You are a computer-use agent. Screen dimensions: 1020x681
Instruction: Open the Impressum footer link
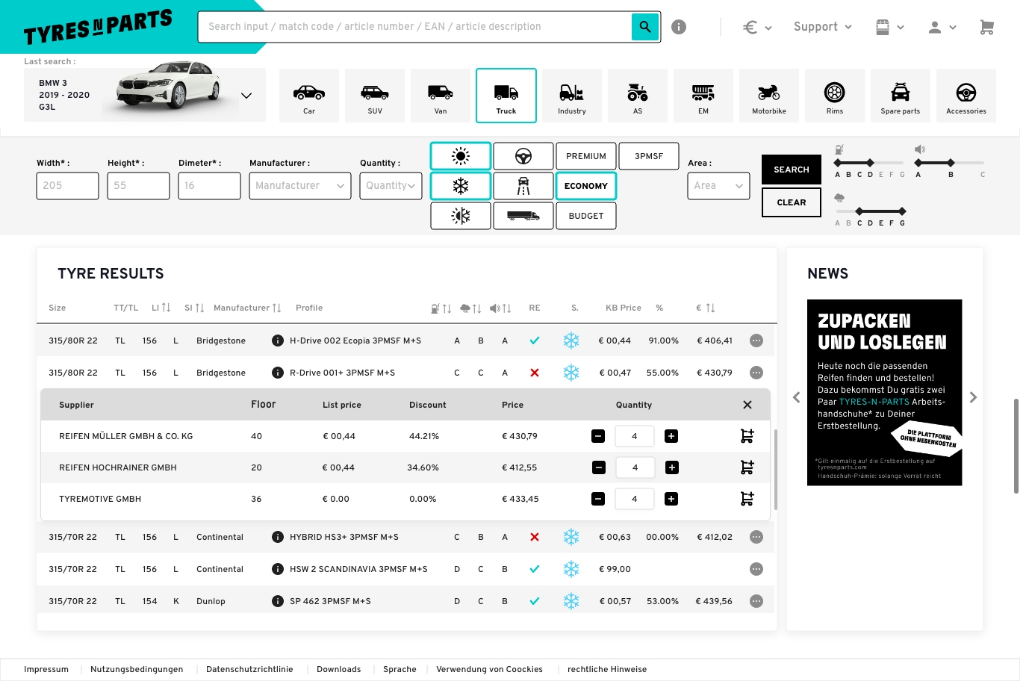pos(46,669)
